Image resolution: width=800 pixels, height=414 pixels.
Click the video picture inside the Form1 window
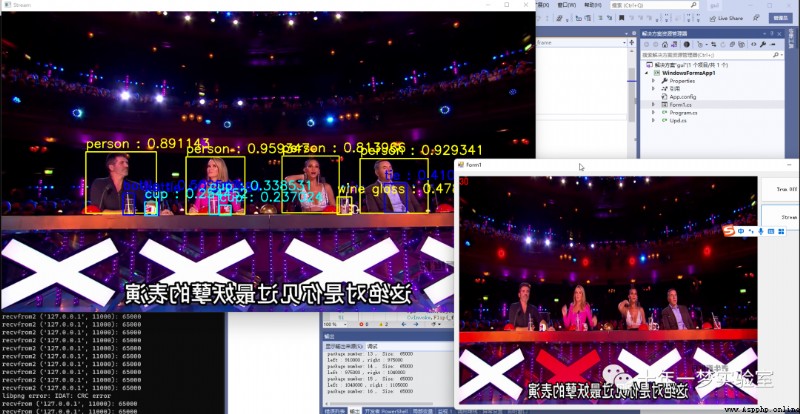click(608, 290)
